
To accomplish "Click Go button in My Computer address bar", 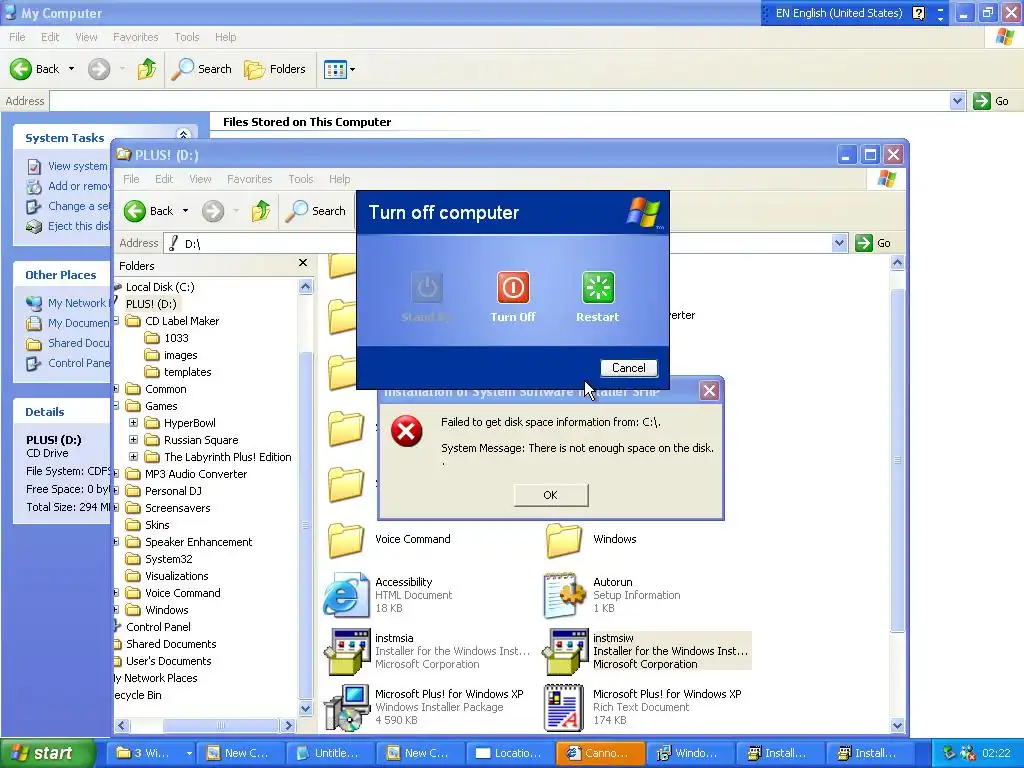I will 991,101.
